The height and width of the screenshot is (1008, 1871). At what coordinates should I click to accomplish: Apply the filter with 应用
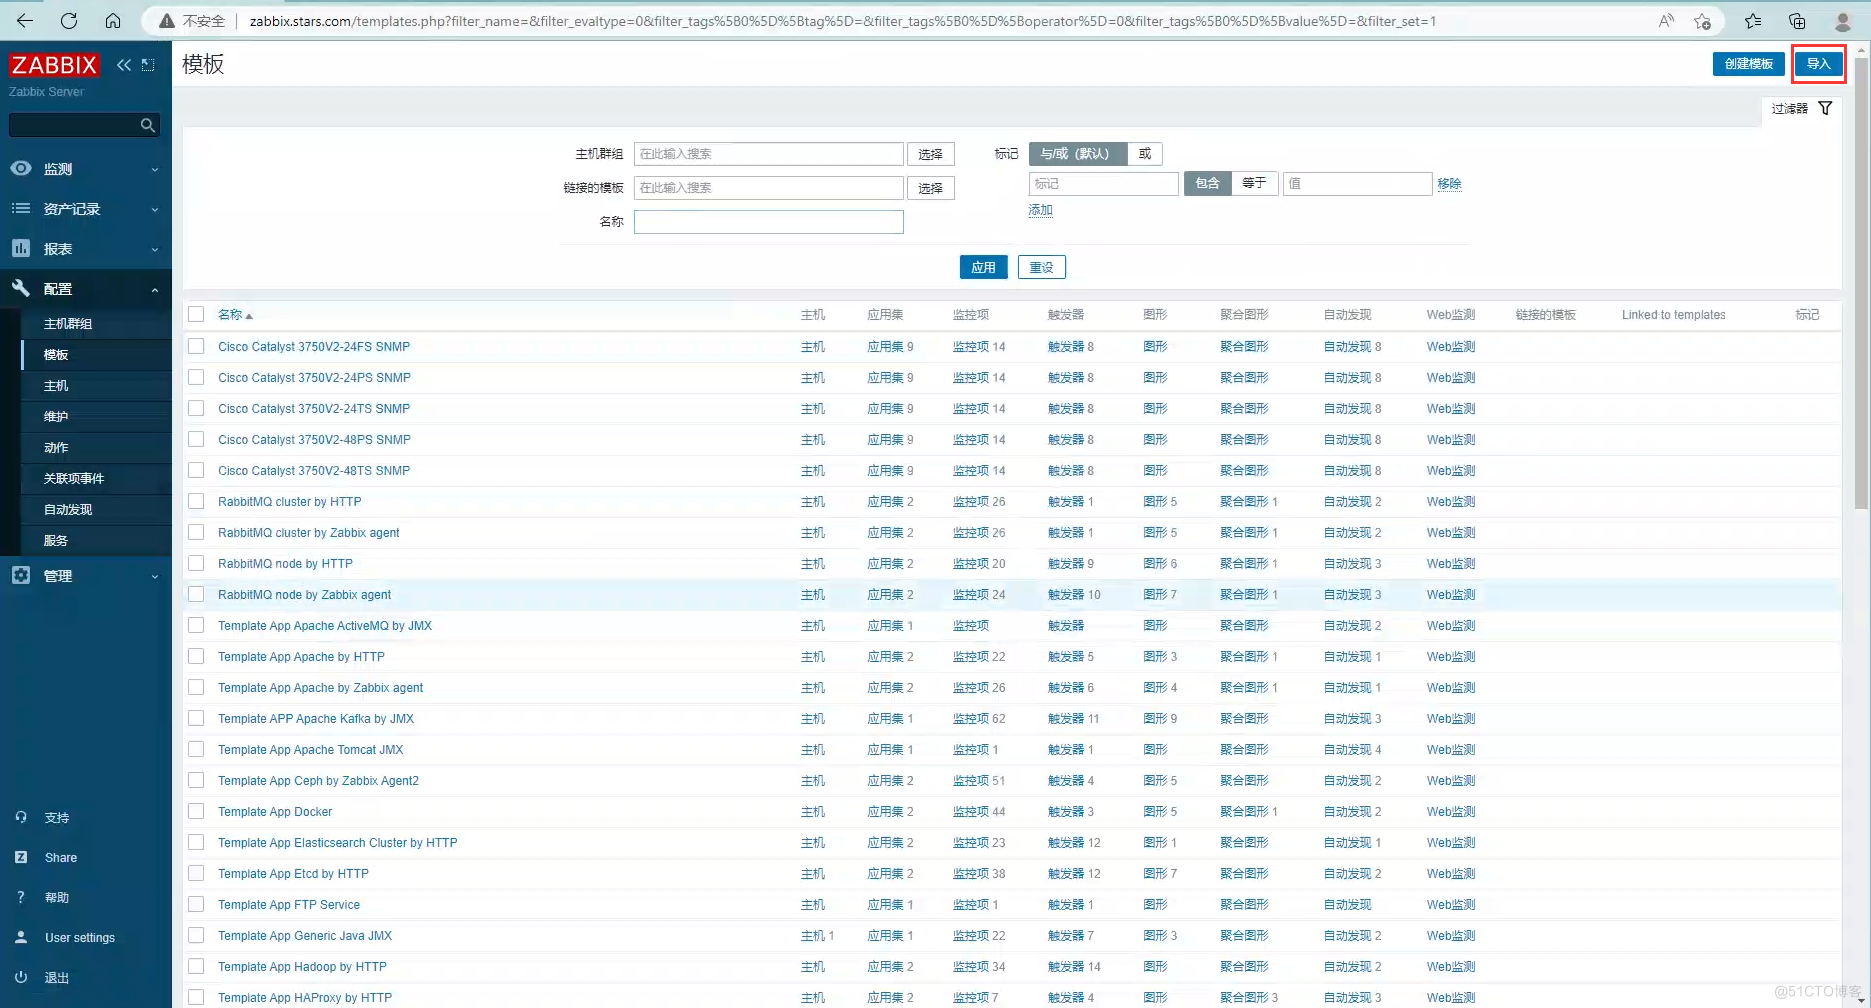(x=984, y=267)
